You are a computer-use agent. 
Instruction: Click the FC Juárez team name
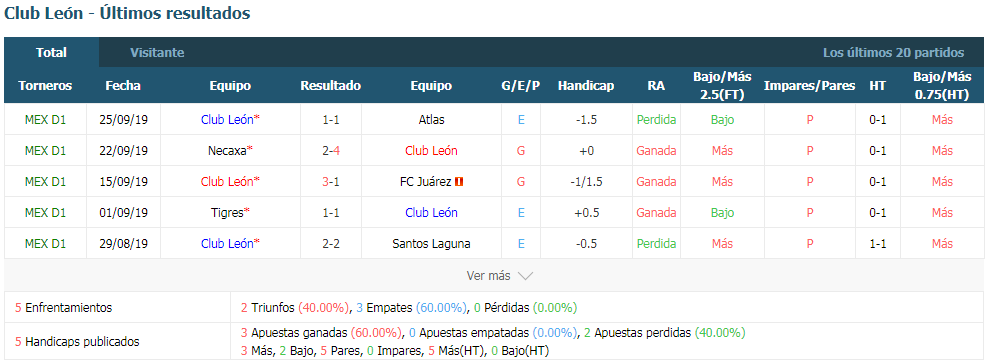423,182
